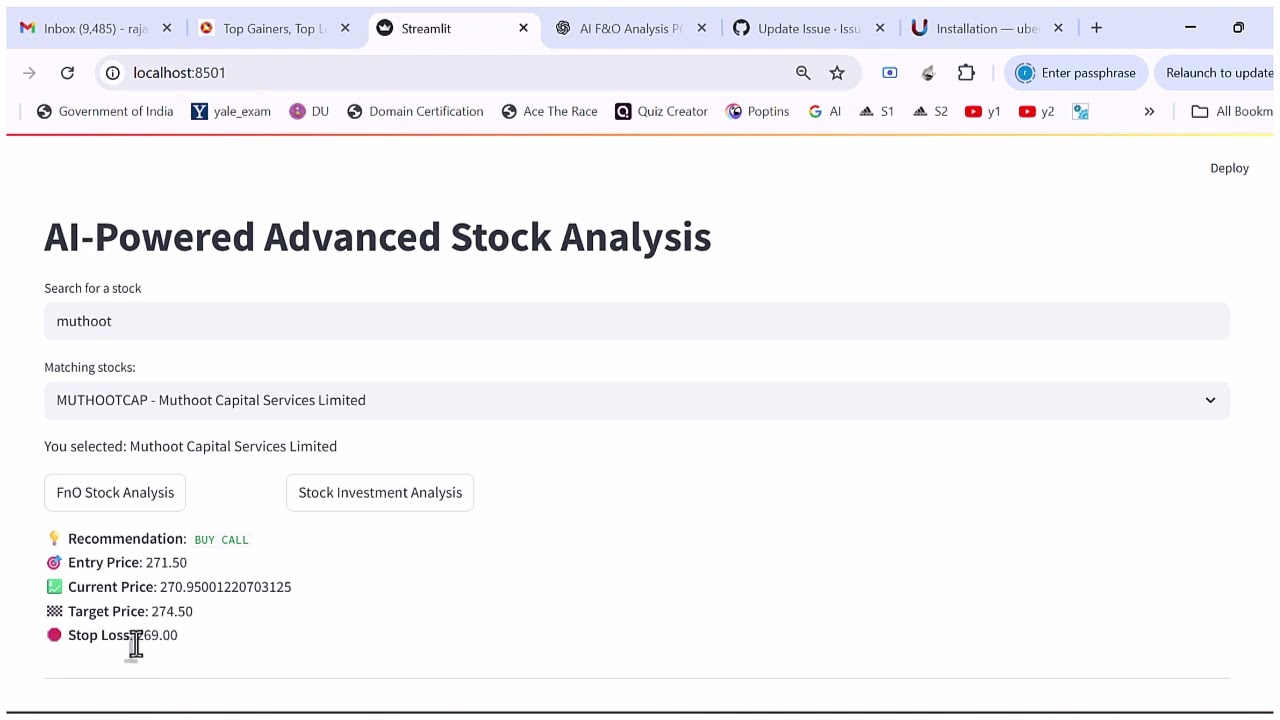Viewport: 1280px width, 720px height.
Task: Go forward in browser history
Action: pos(29,73)
